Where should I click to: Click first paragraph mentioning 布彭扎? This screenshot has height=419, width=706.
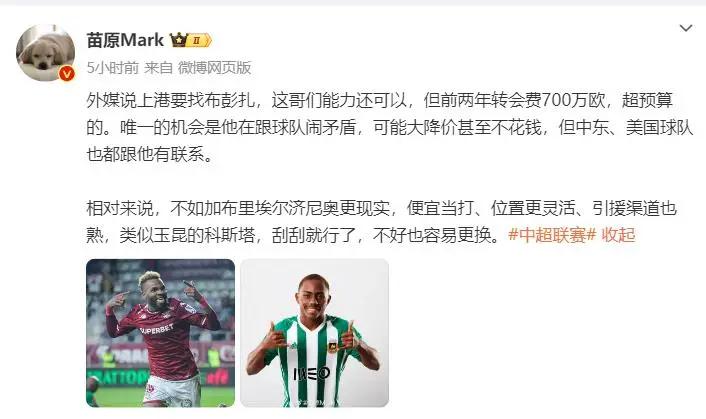click(x=389, y=127)
